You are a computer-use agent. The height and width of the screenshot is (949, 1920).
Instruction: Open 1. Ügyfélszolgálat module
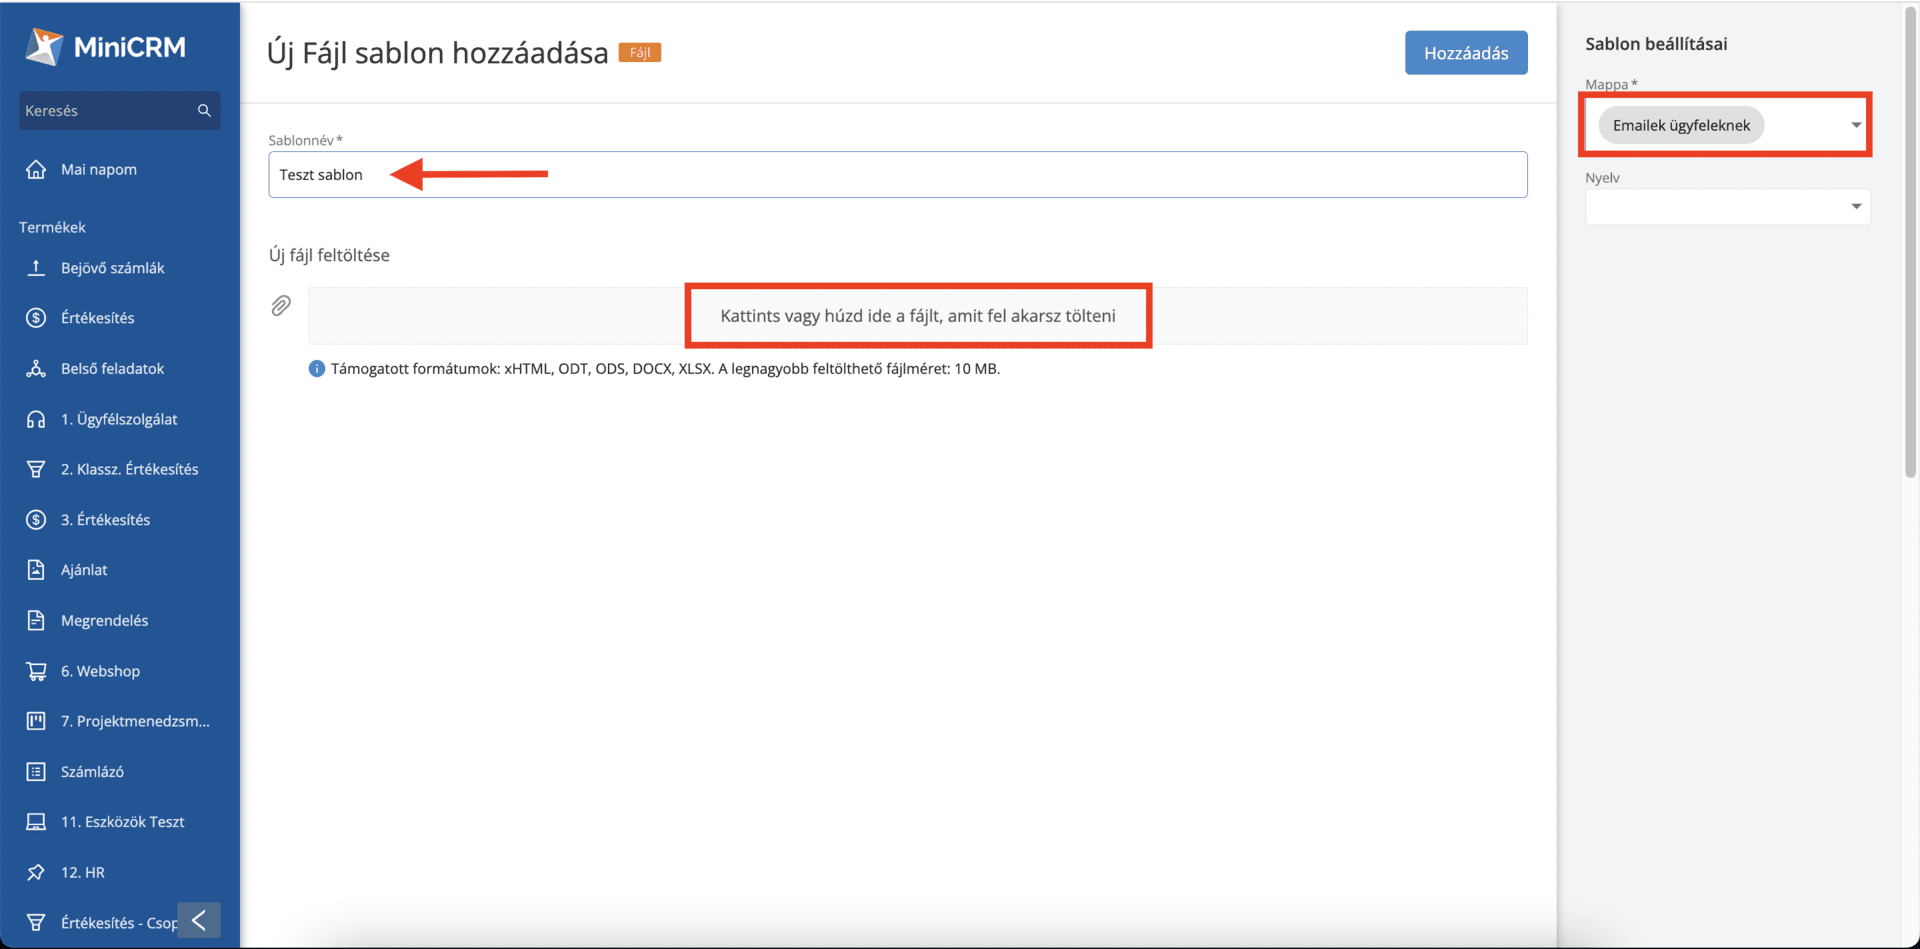point(119,418)
